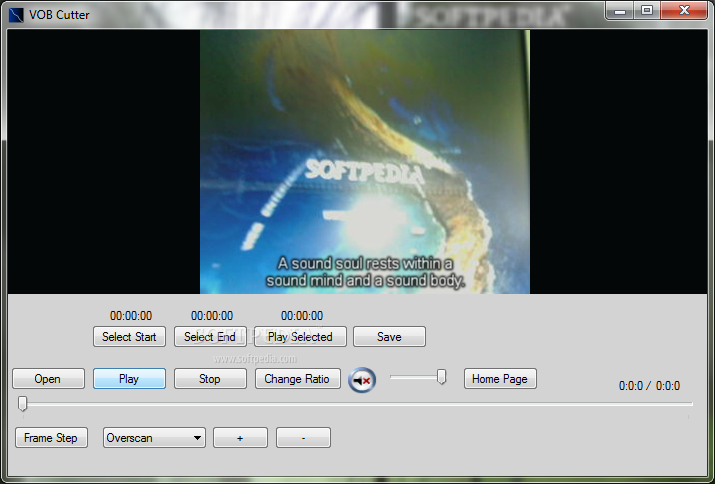The width and height of the screenshot is (715, 484).
Task: Click the 0:0:0 / 0:0:0 position readout
Action: coord(649,386)
